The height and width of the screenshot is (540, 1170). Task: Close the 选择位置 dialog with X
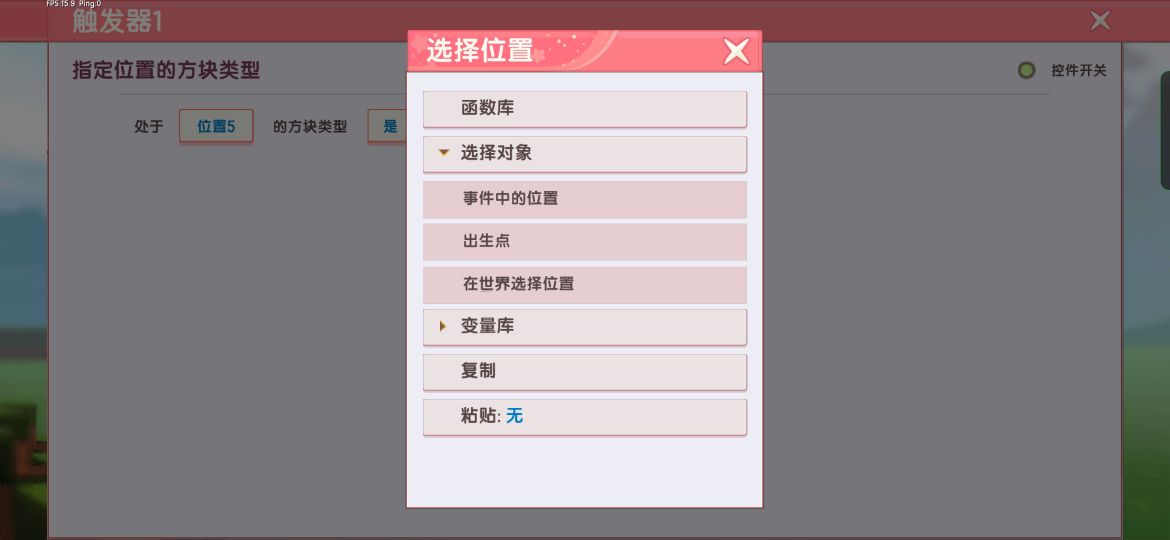736,51
